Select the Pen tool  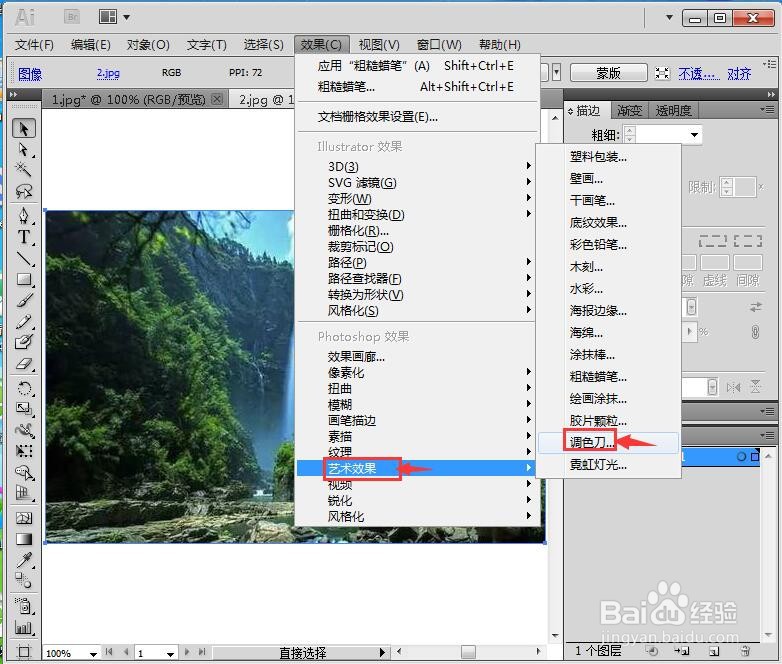(23, 216)
